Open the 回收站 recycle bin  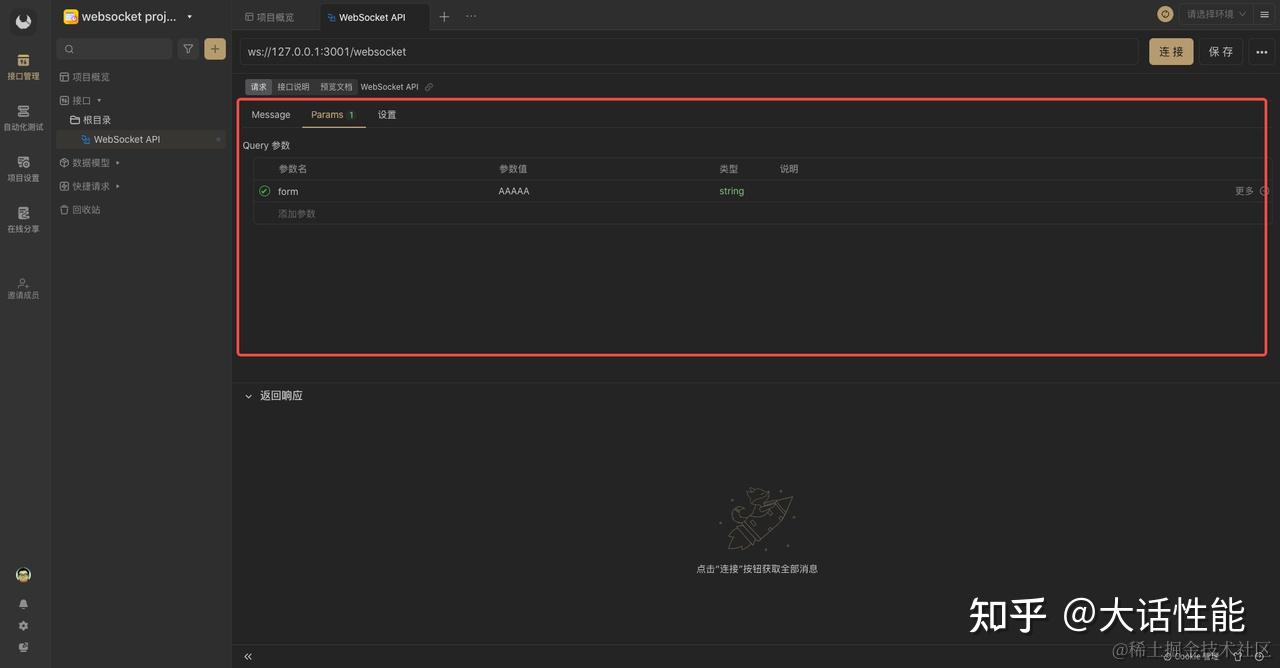click(87, 210)
